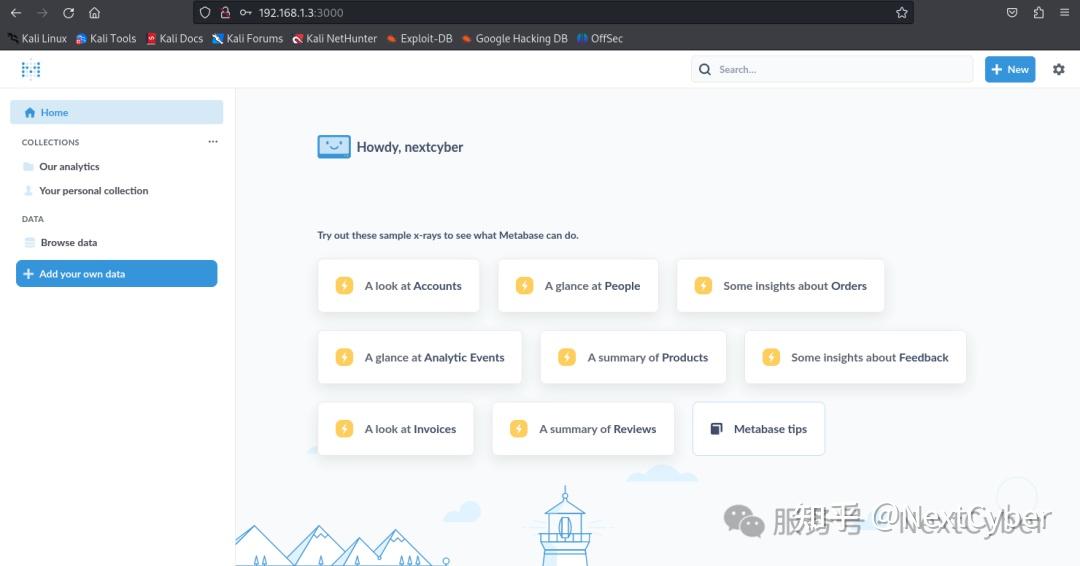Open the Exploit-DB bookmark

tap(419, 39)
